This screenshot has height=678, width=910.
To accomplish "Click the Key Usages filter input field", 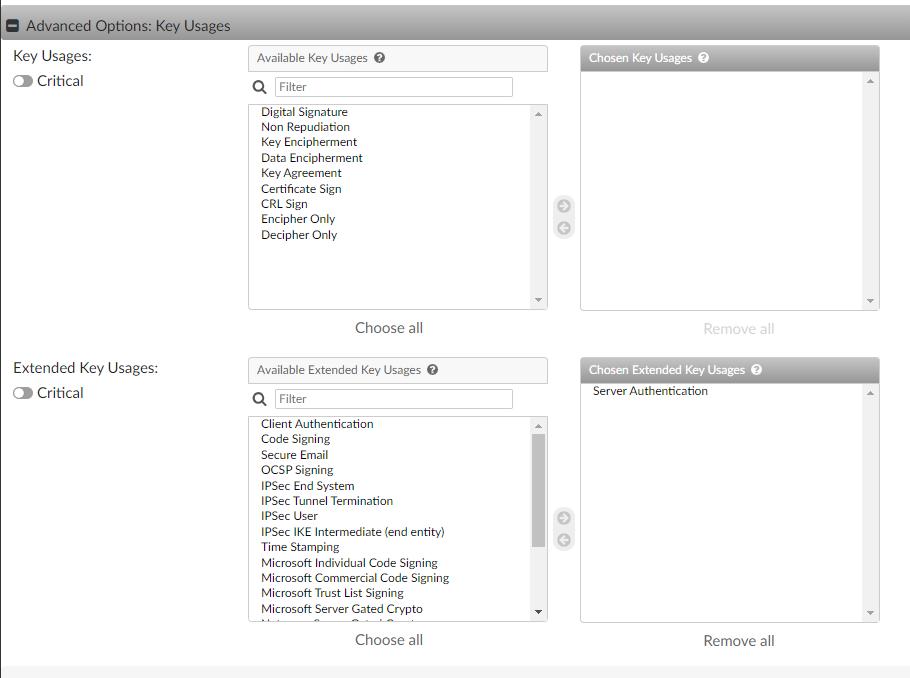I will [x=393, y=87].
